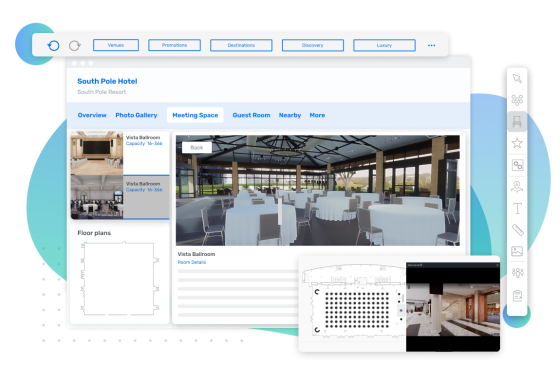Image resolution: width=560 pixels, height=365 pixels.
Task: Click the South Pole Resort subtitle
Action: point(101,92)
